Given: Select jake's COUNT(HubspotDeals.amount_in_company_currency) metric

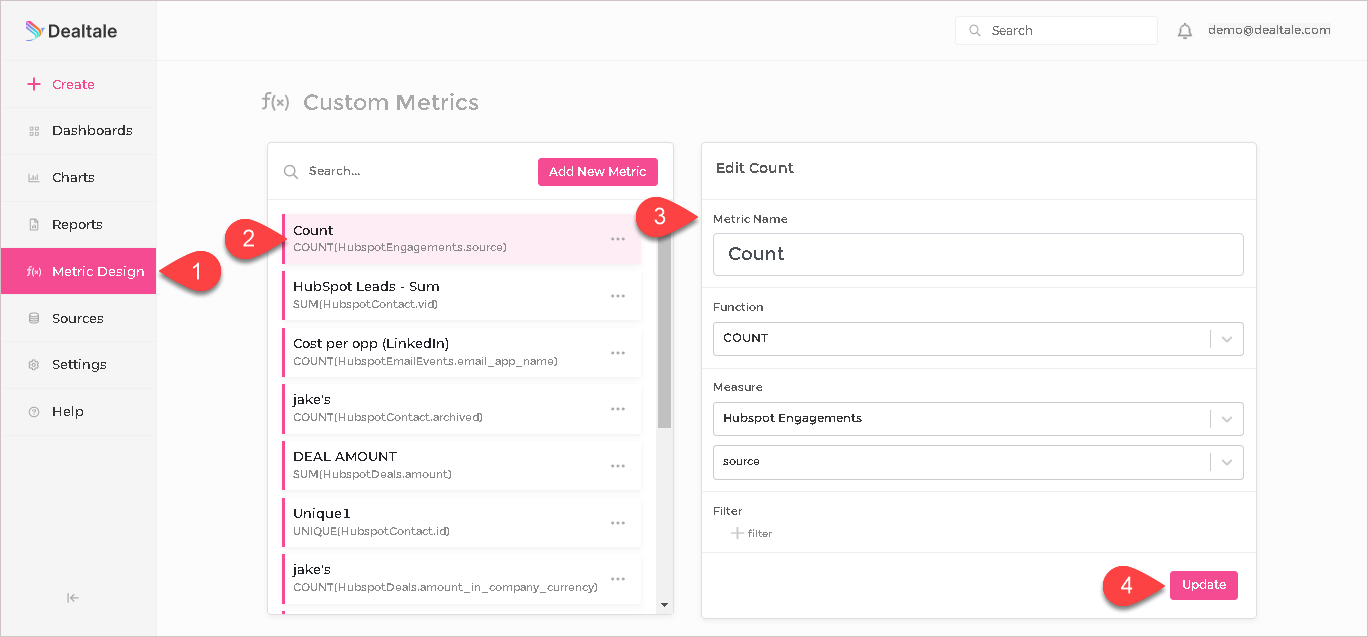Looking at the screenshot, I should click(461, 578).
